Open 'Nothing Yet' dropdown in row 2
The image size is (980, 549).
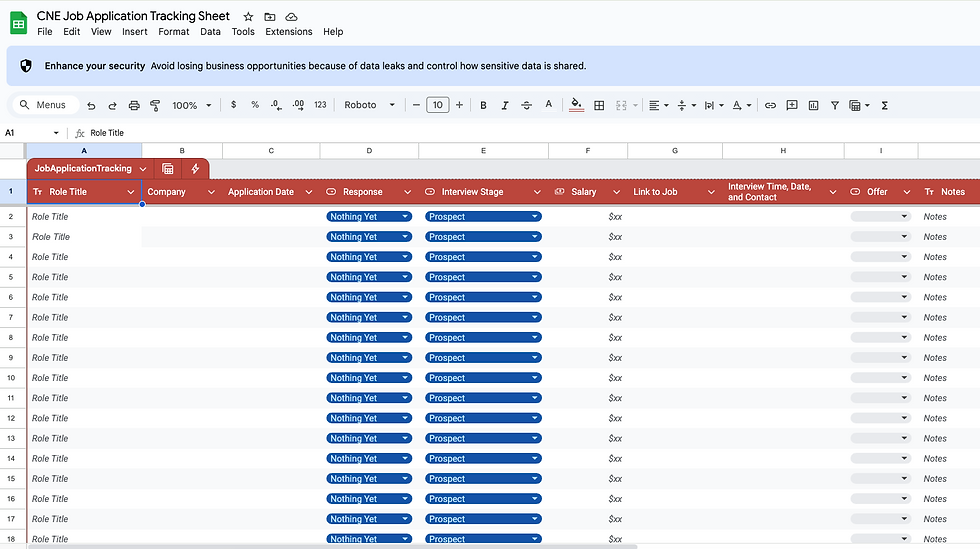369,216
